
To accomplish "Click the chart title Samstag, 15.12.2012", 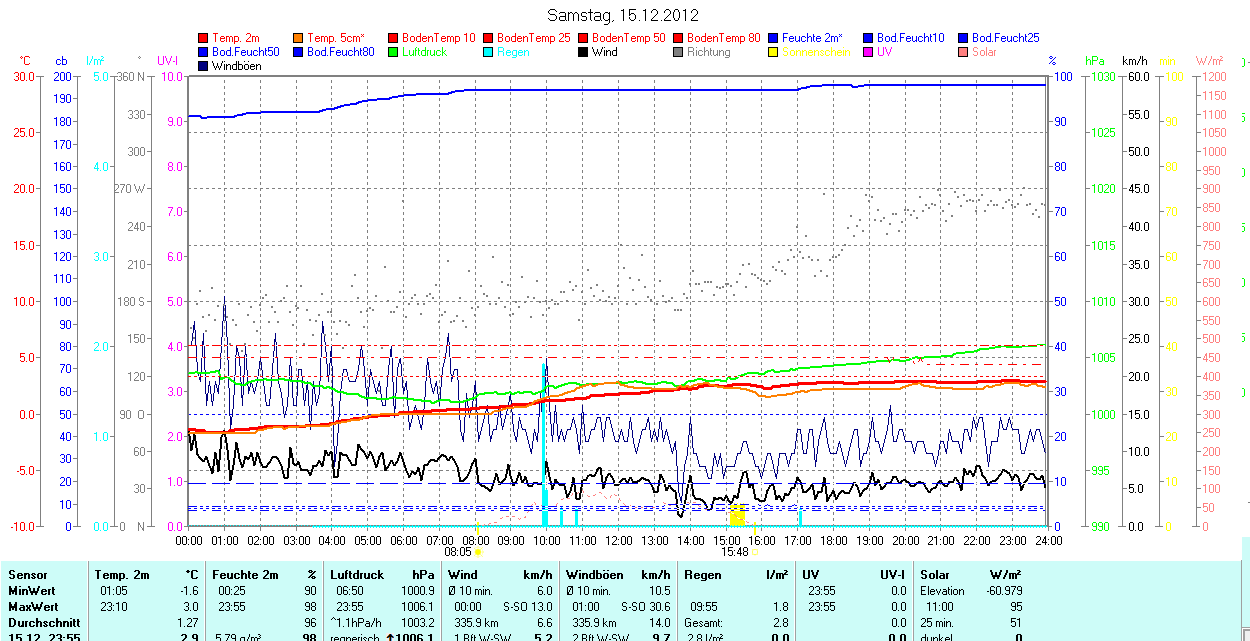I will (x=624, y=15).
